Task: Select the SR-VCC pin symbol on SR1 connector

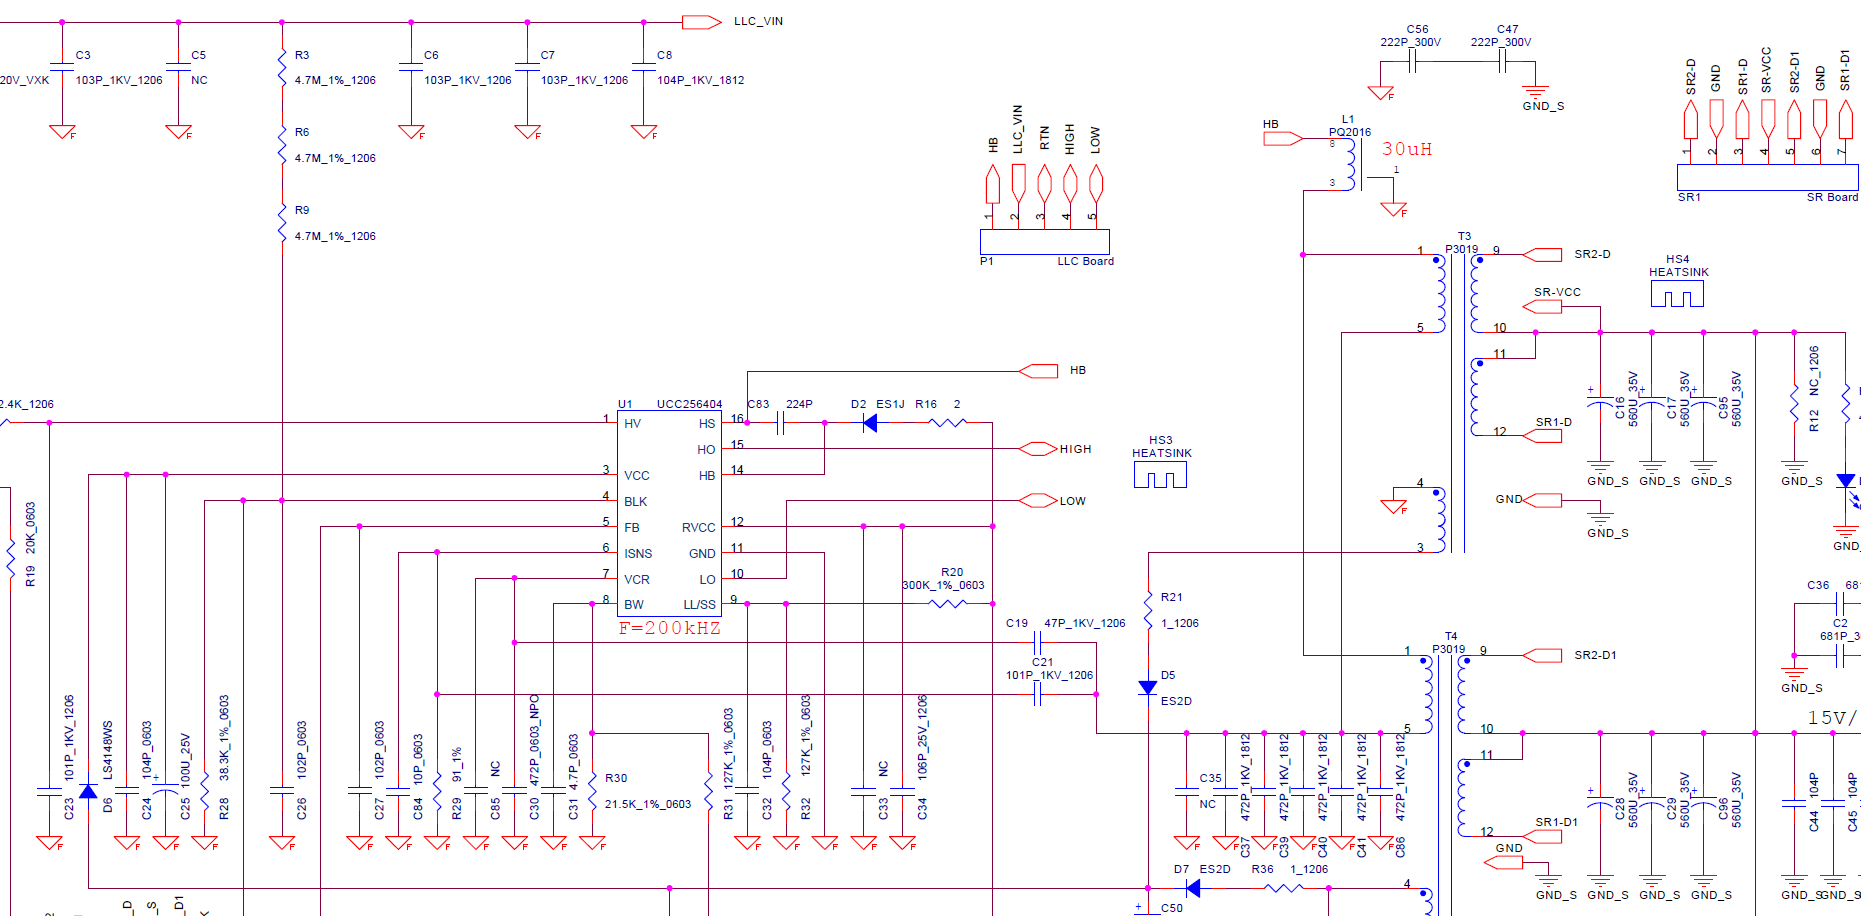Action: (1767, 119)
